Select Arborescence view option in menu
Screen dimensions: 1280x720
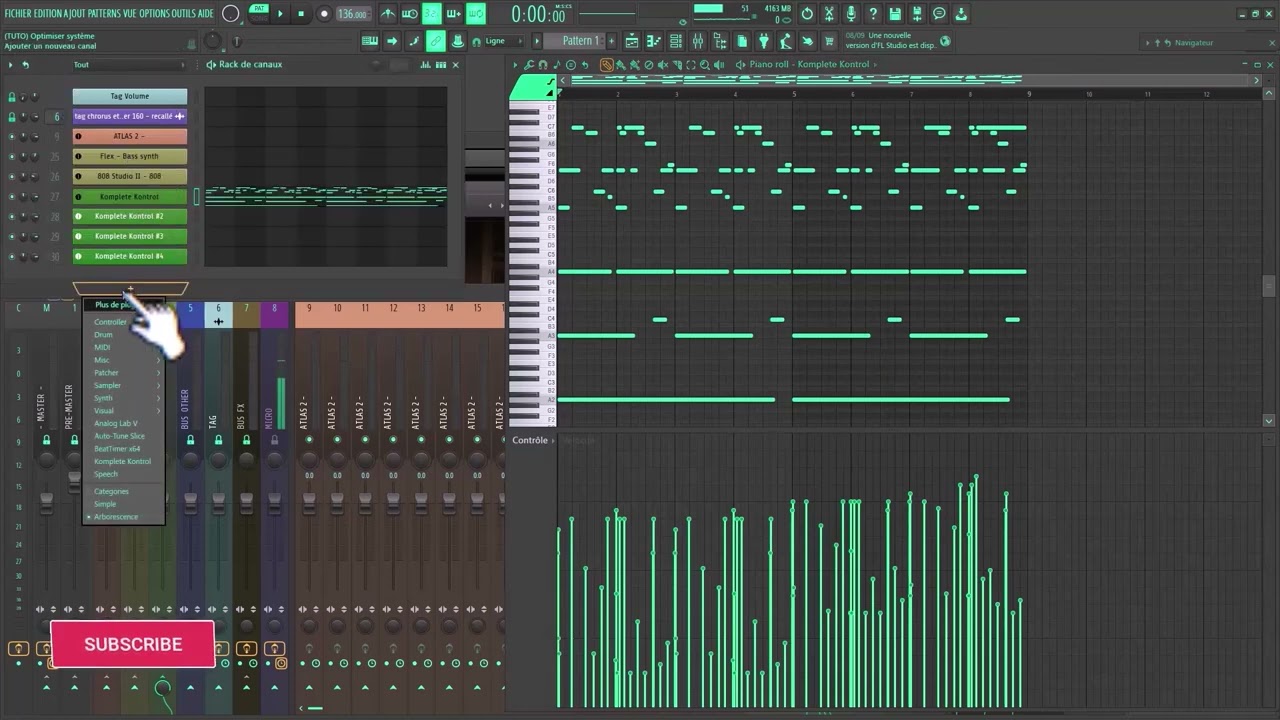(124, 517)
